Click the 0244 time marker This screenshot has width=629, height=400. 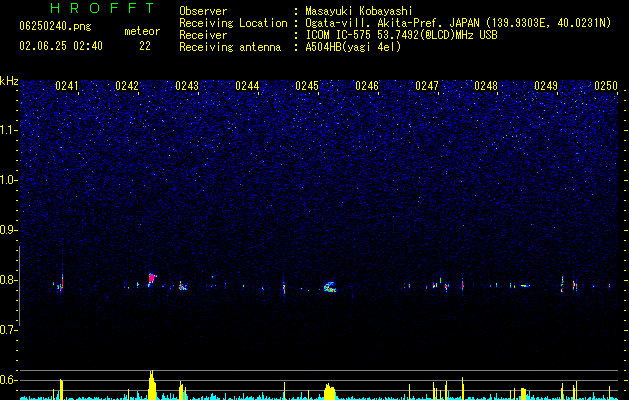click(x=247, y=86)
